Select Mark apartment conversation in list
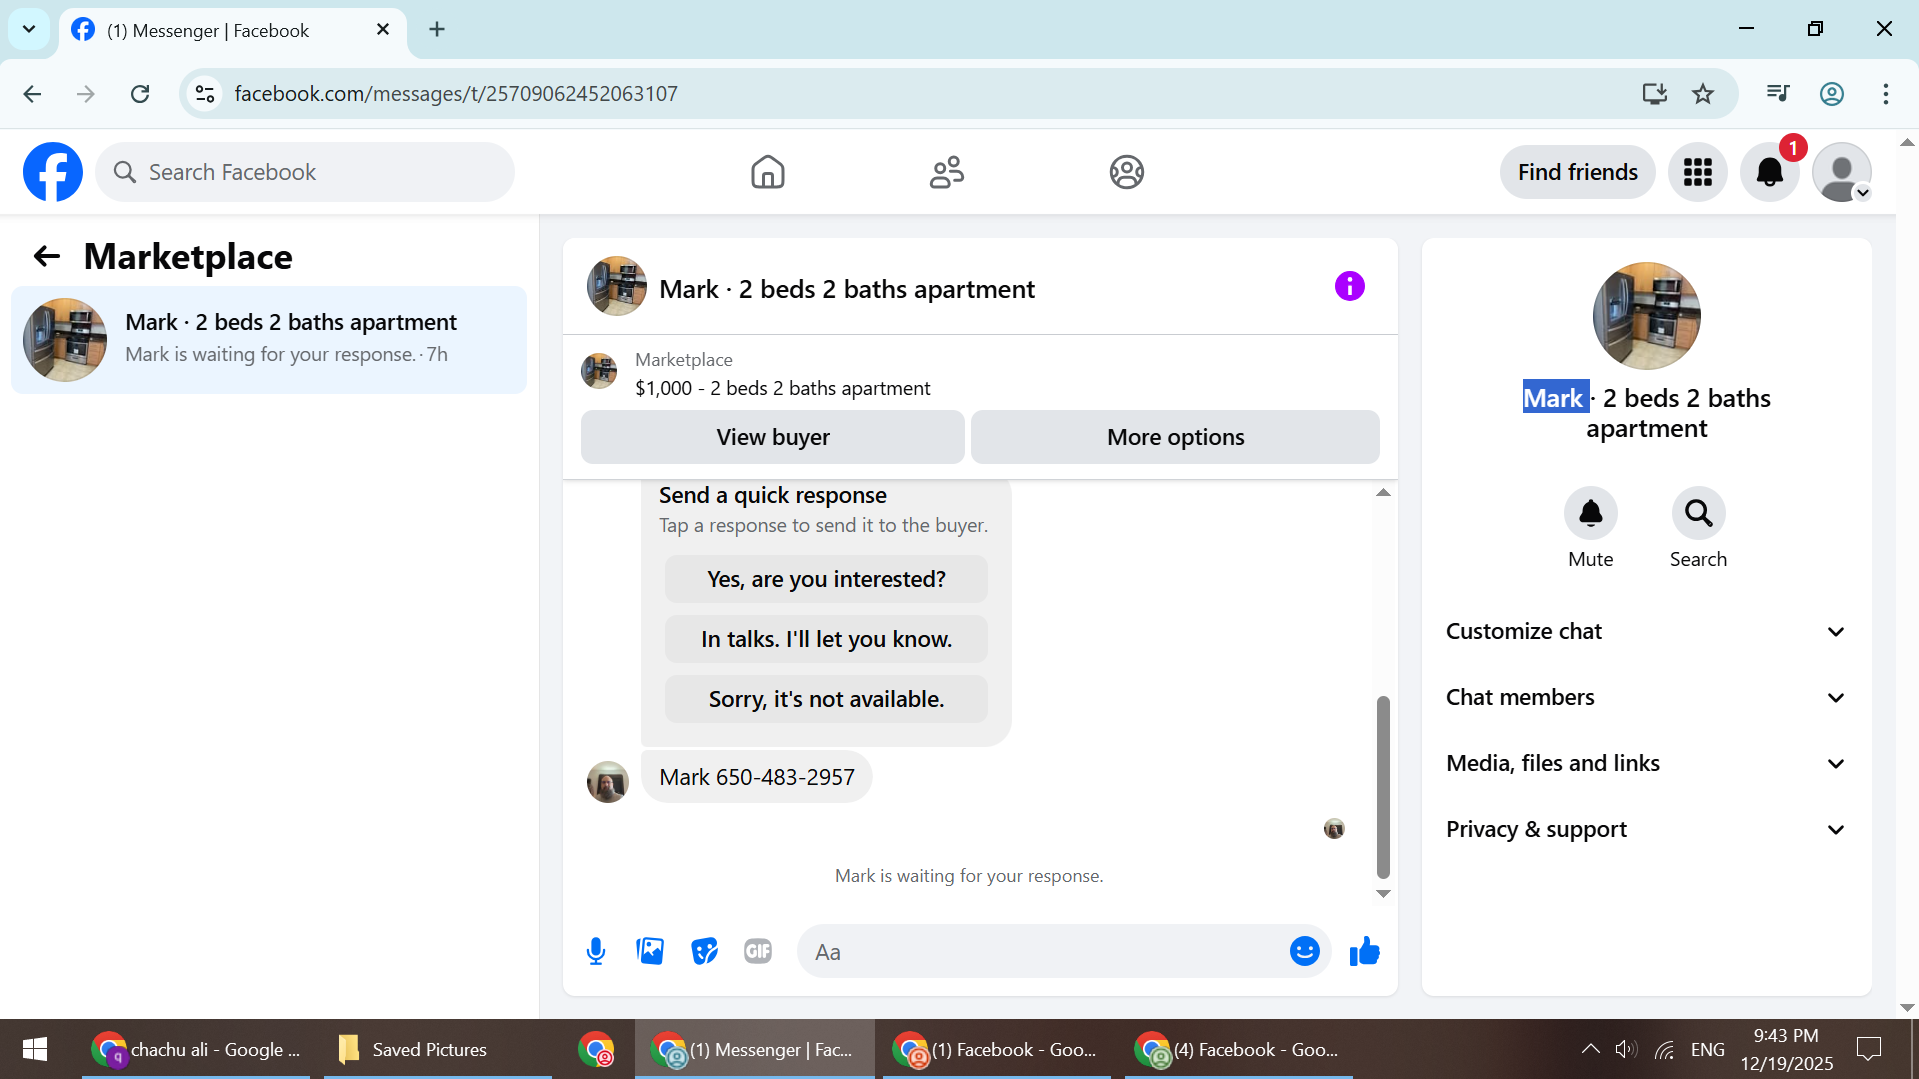The height and width of the screenshot is (1079, 1919). pyautogui.click(x=268, y=339)
